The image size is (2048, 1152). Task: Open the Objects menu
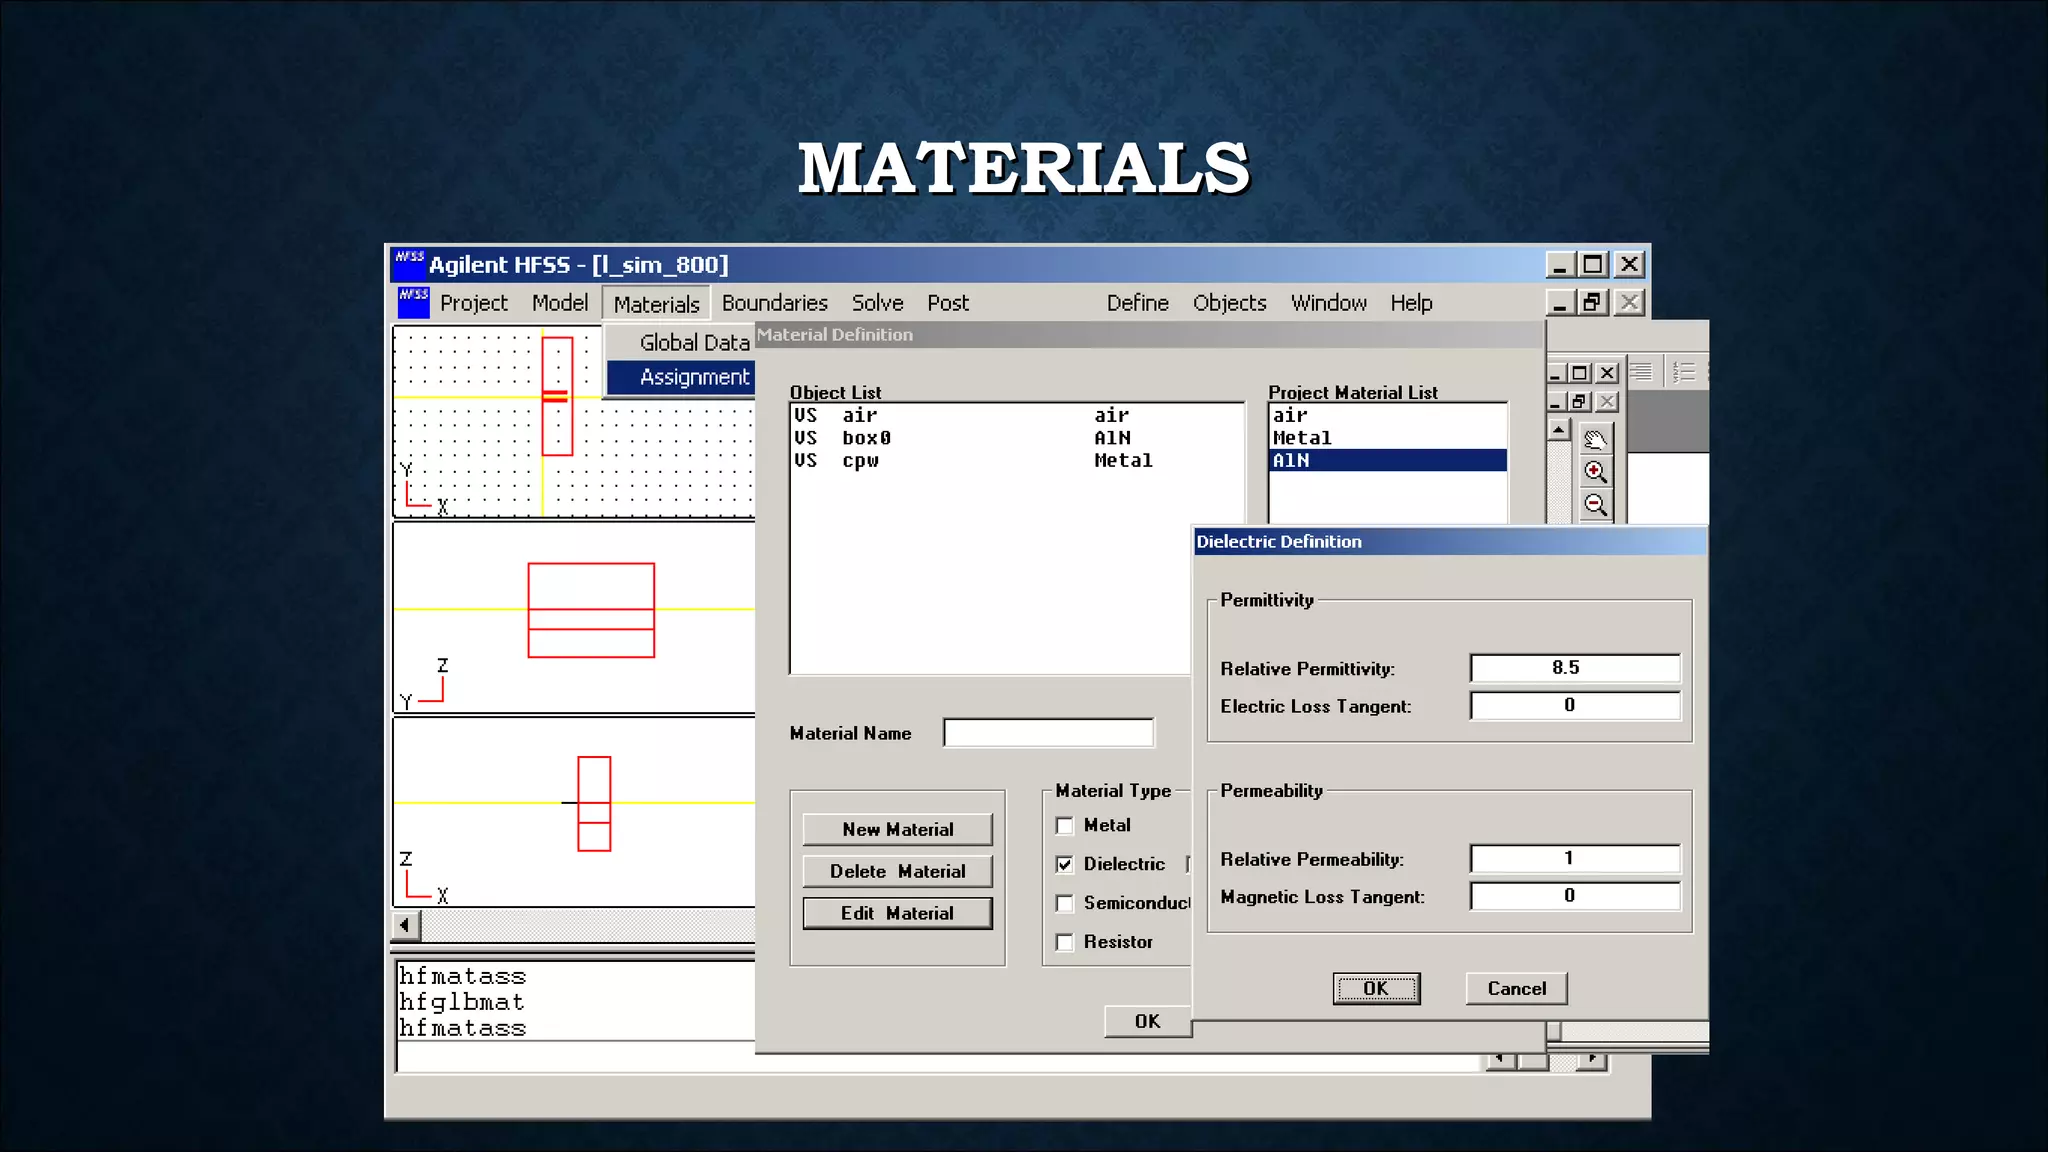coord(1229,303)
